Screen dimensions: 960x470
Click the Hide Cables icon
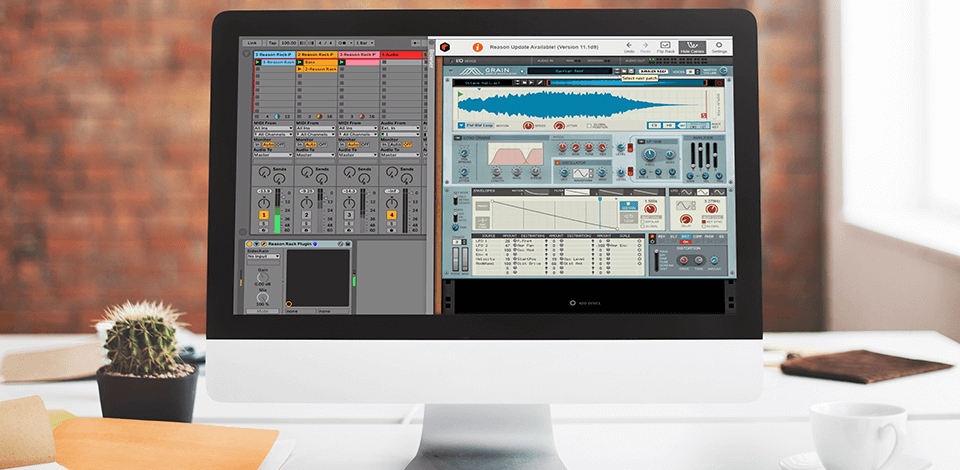(x=691, y=45)
